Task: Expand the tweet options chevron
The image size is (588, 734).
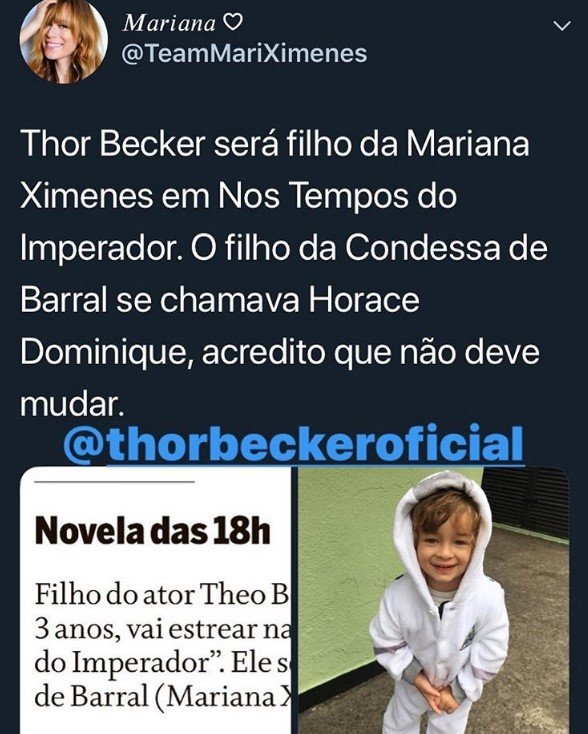Action: 562,26
